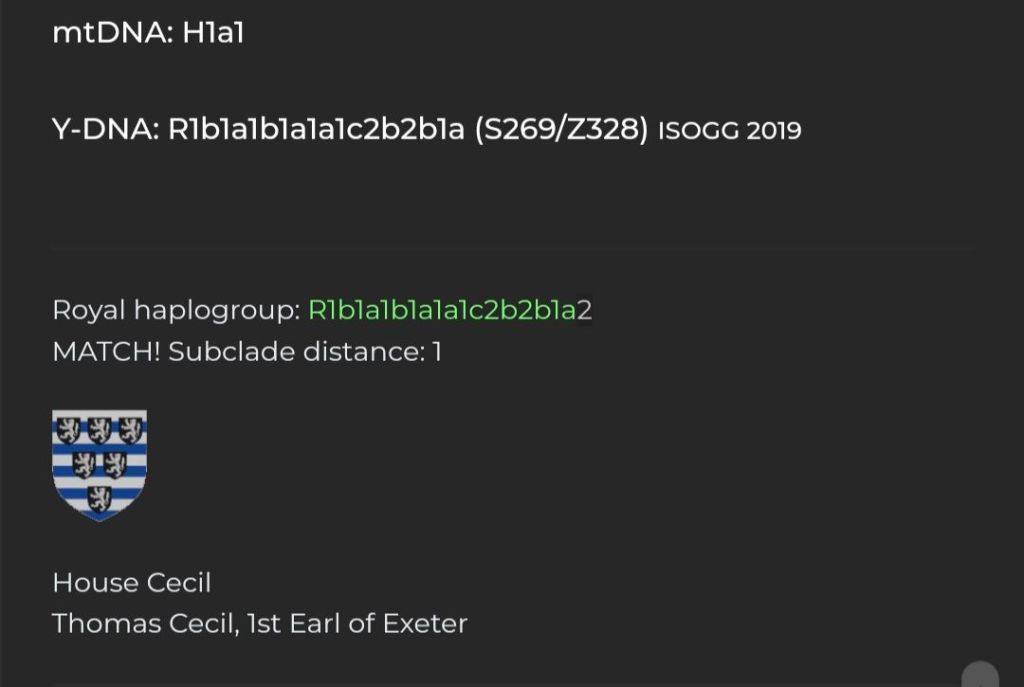Click the top-left lion on the shield
Viewport: 1024px width, 687px height.
68,430
